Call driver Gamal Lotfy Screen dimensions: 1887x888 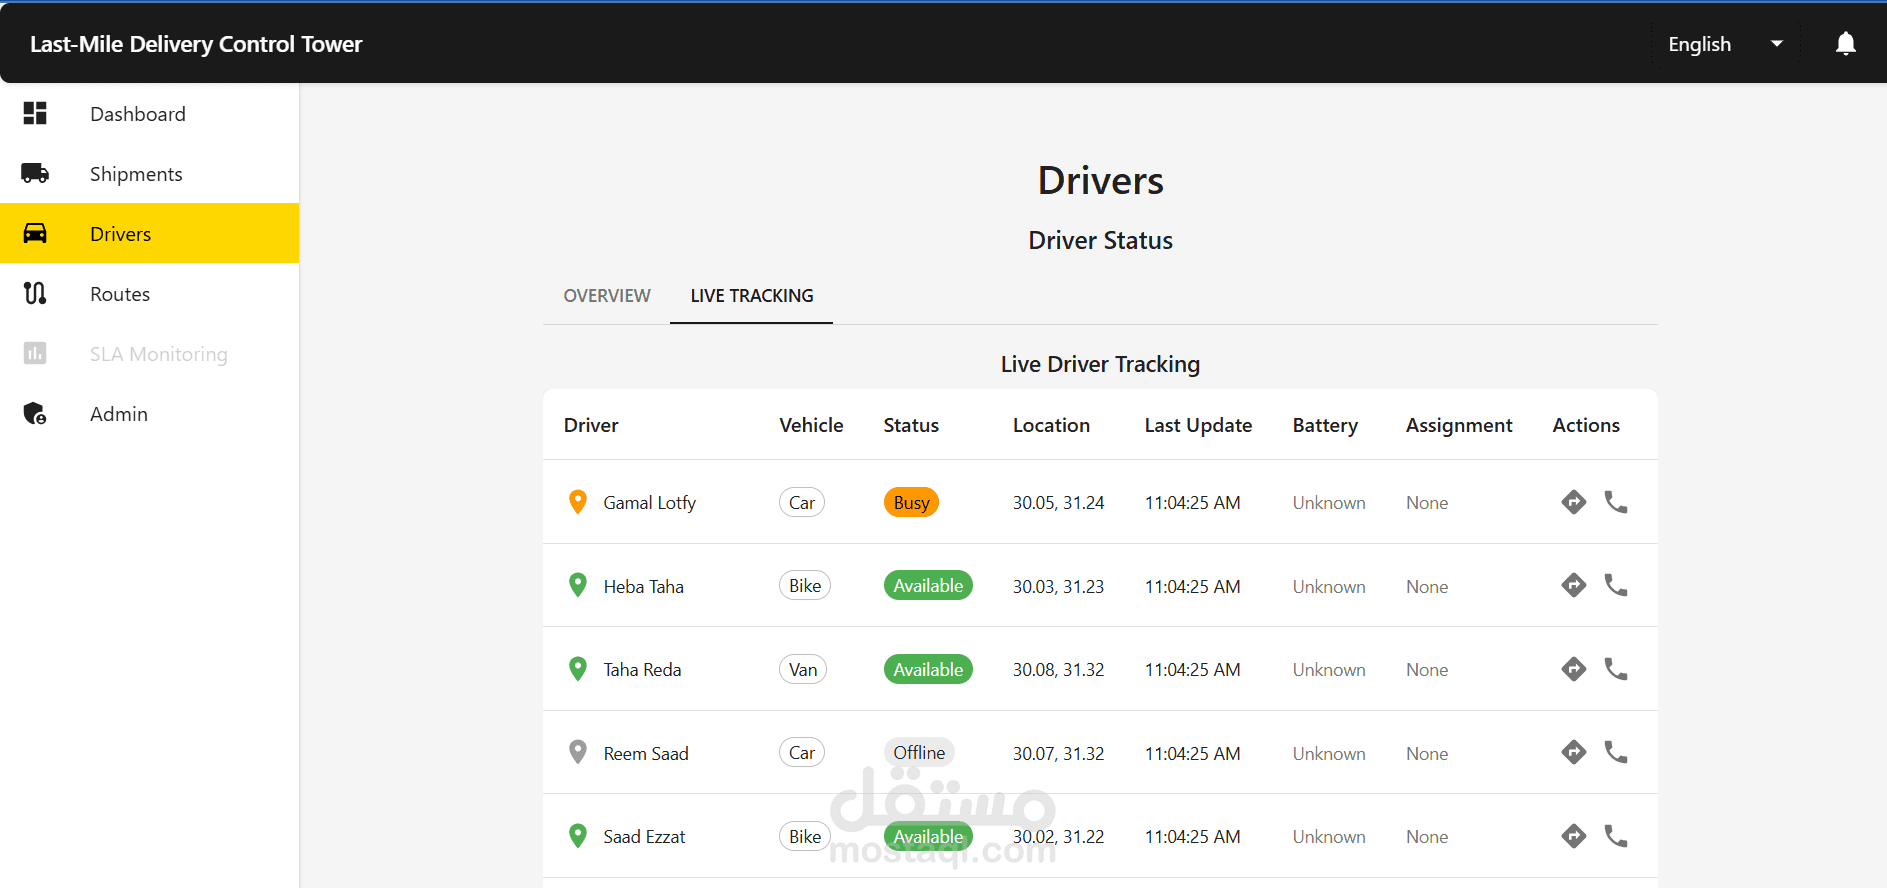coord(1616,502)
